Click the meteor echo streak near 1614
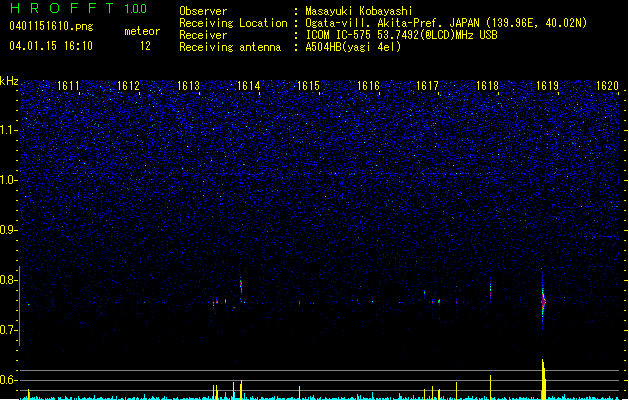The height and width of the screenshot is (400, 629). (x=241, y=287)
